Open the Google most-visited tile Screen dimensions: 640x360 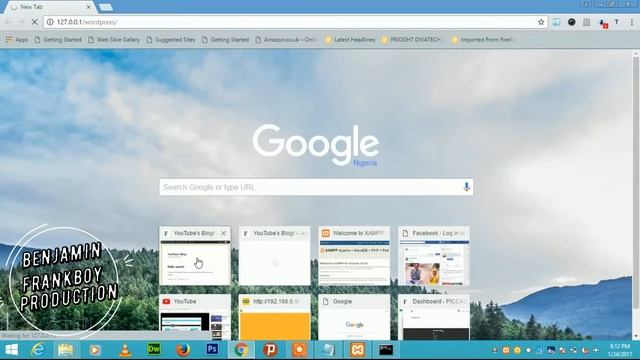click(354, 318)
